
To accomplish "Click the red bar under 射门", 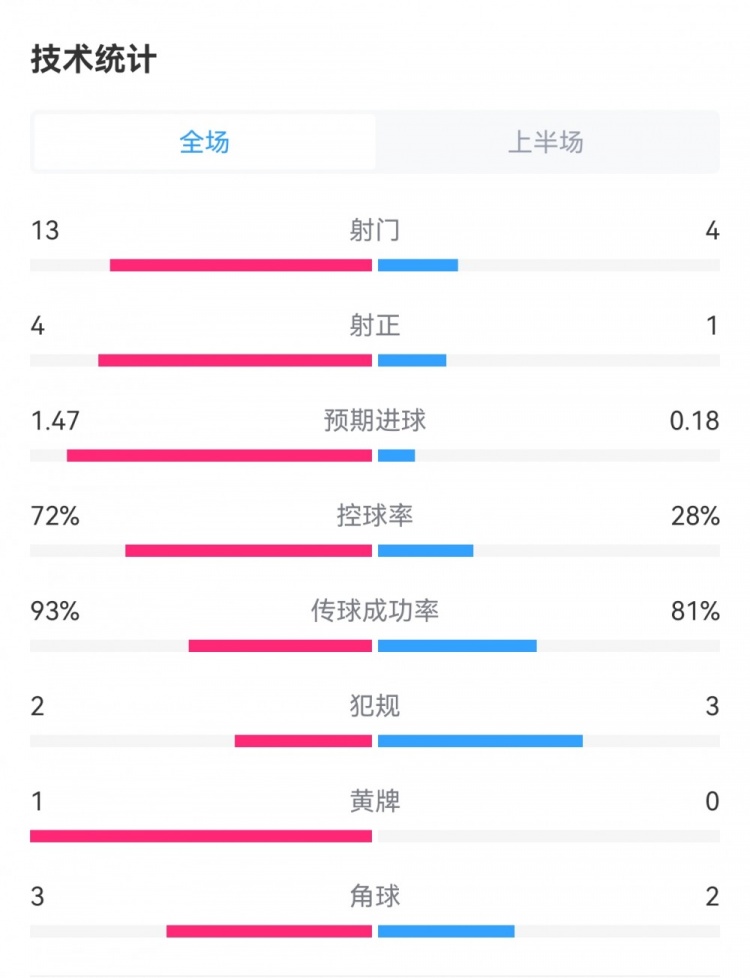I will click(x=240, y=265).
